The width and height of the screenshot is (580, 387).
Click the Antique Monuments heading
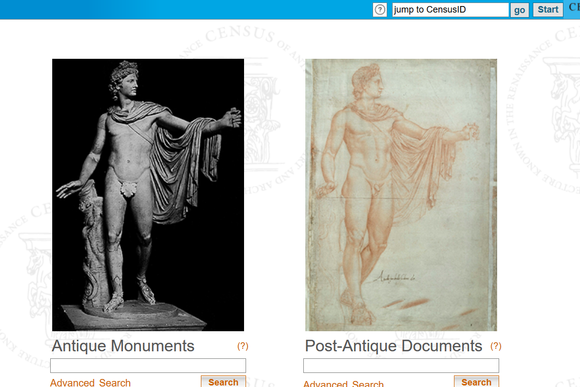point(123,346)
